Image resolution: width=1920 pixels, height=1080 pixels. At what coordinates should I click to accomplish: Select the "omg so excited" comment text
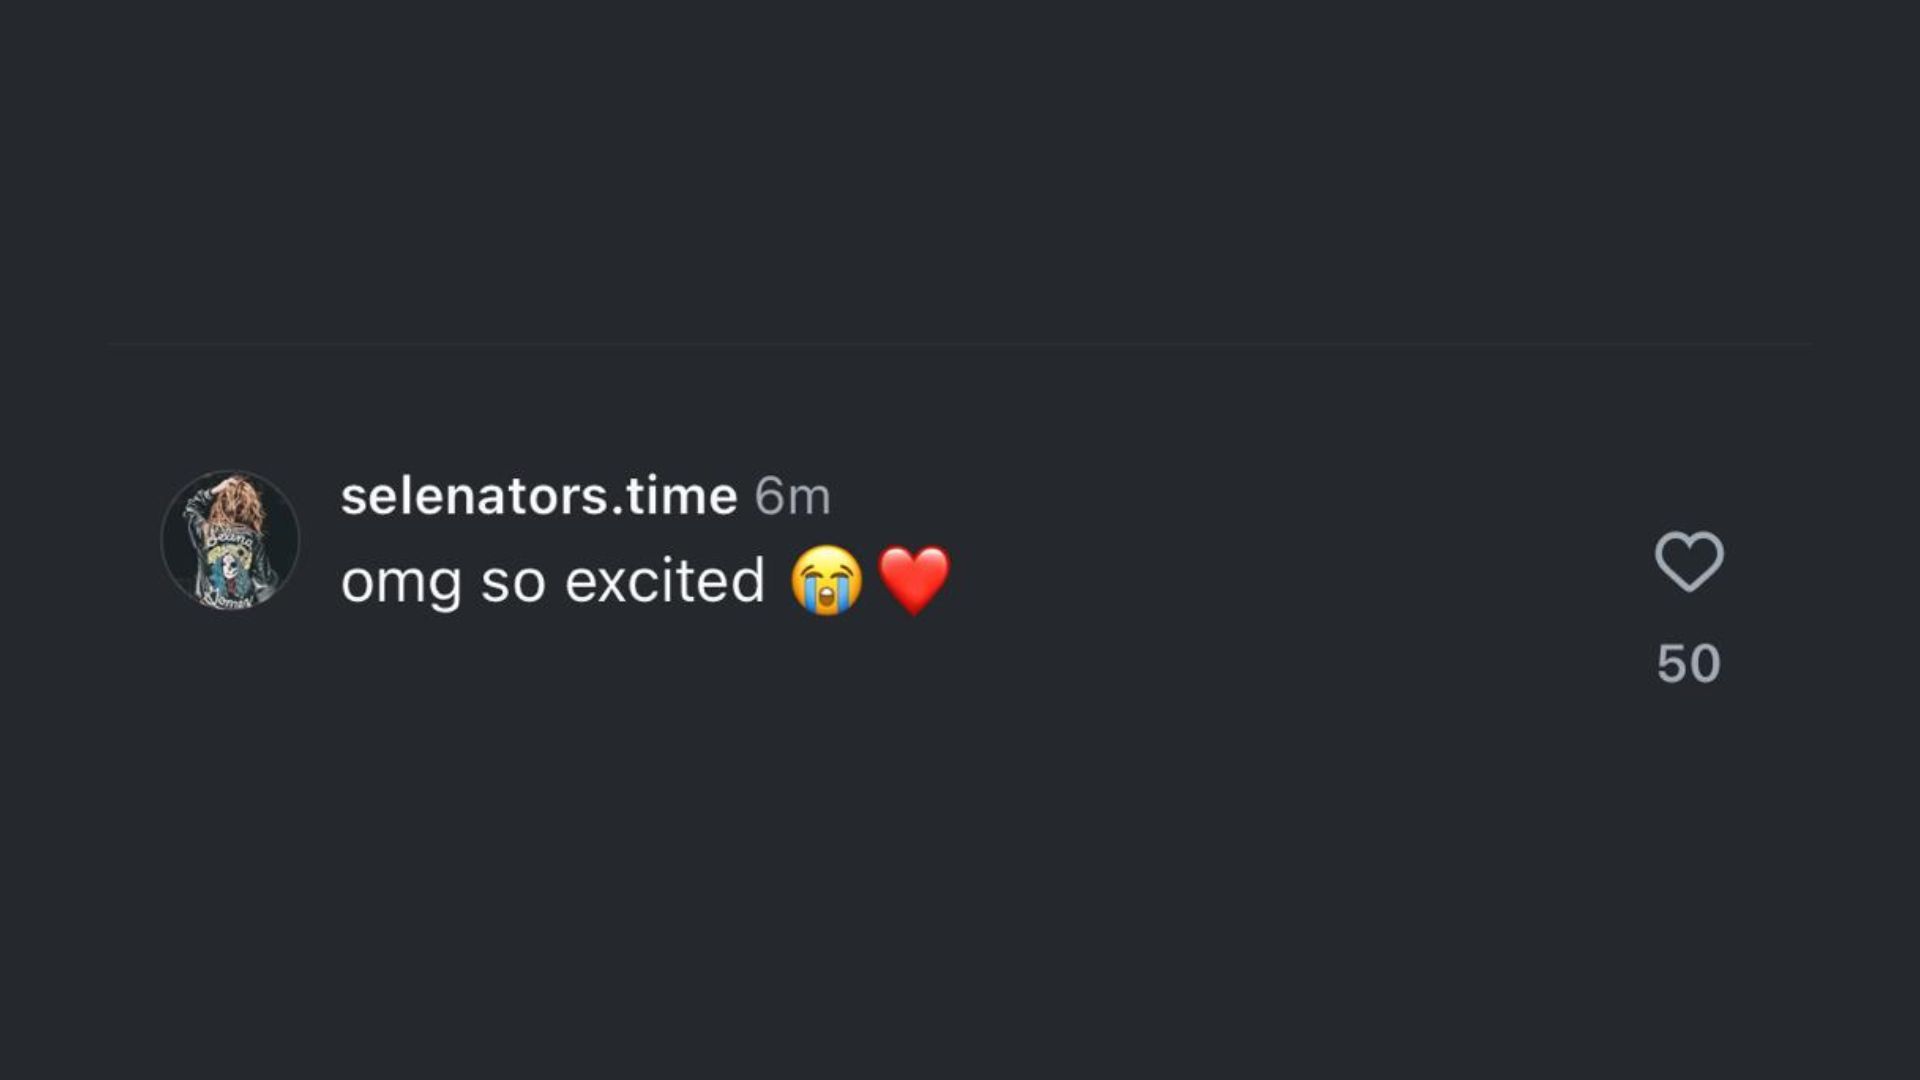(x=552, y=581)
